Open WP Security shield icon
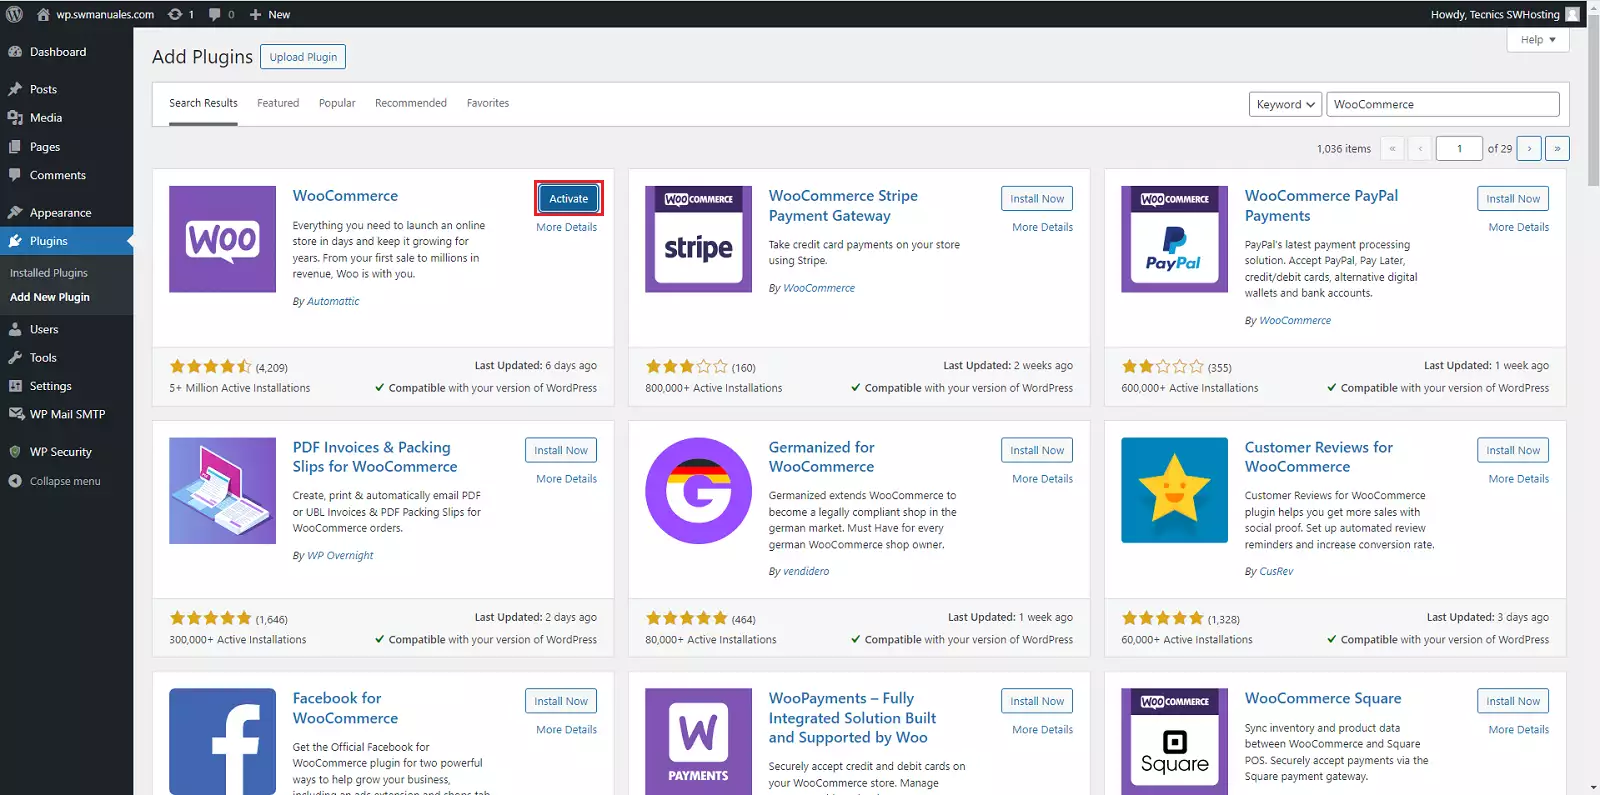This screenshot has width=1600, height=795. (15, 452)
